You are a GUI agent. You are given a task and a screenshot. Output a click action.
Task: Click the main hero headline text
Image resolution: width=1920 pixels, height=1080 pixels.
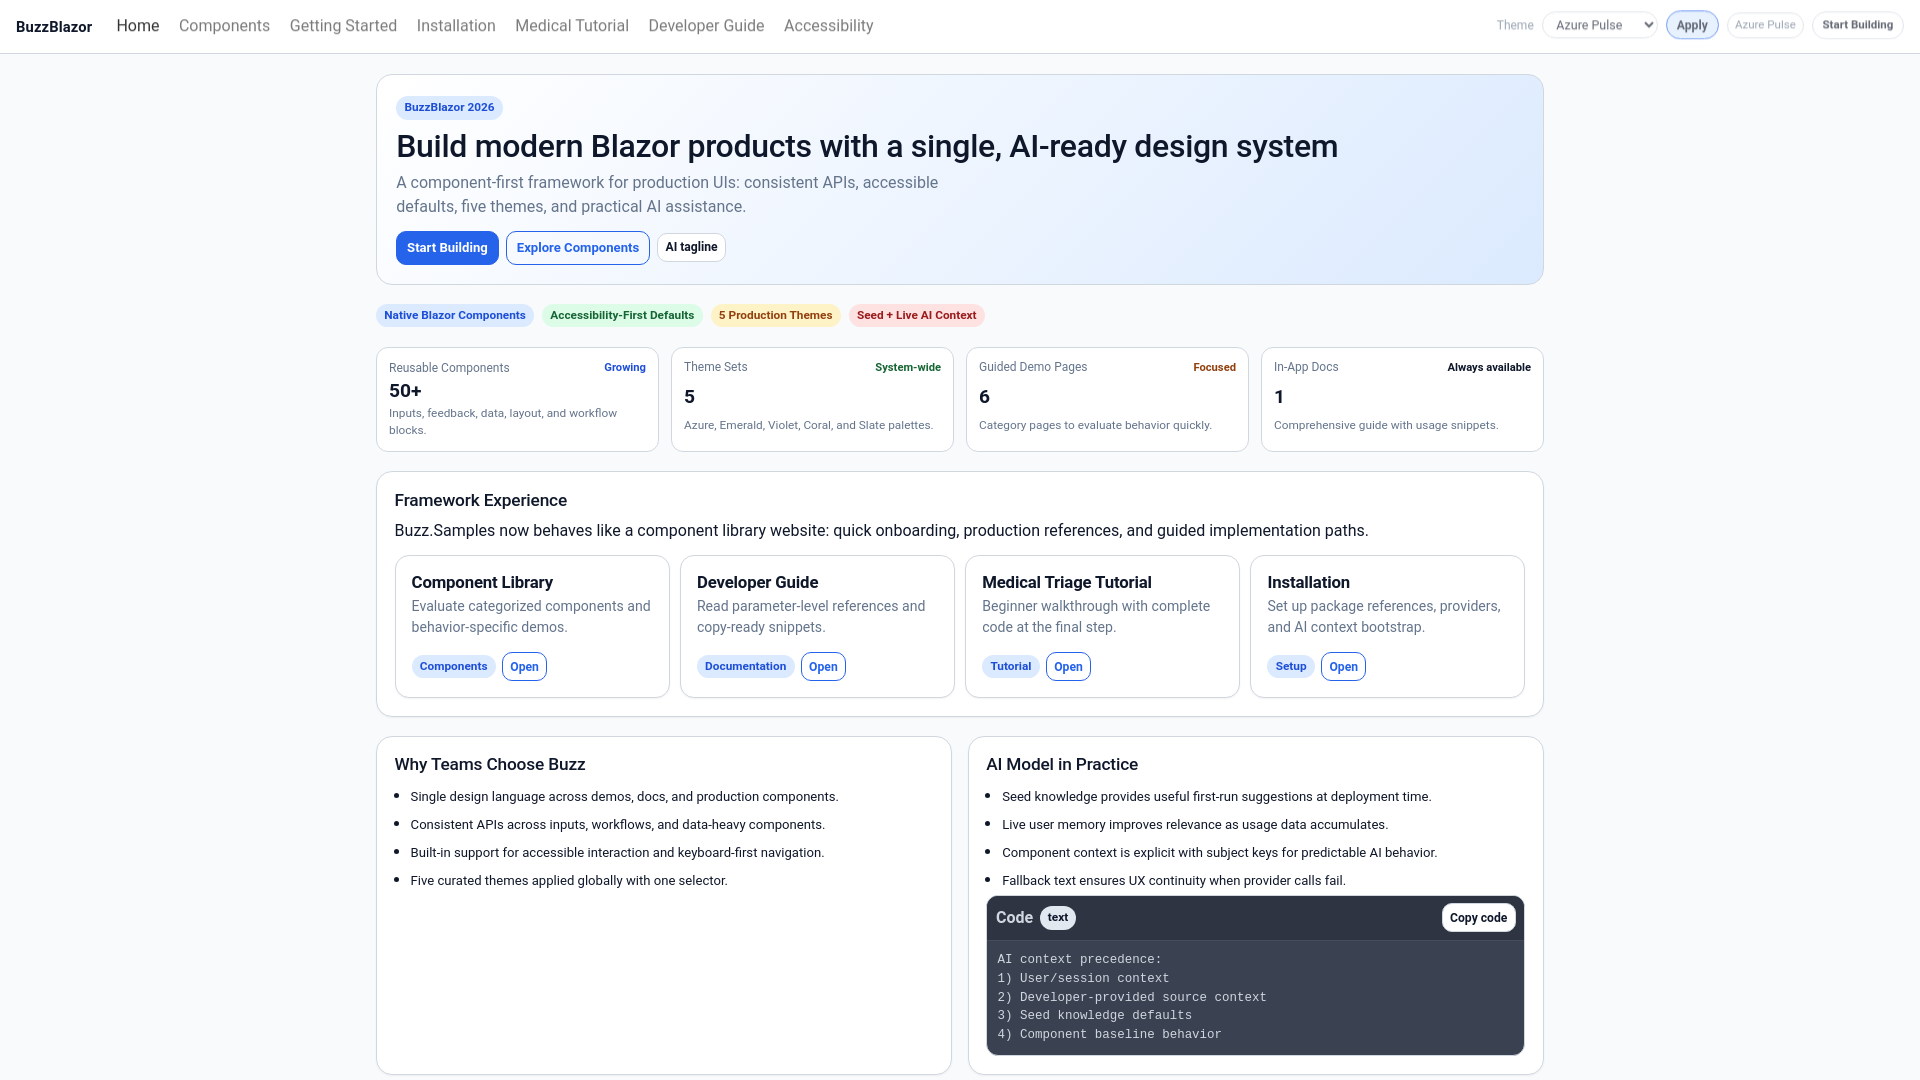(x=867, y=147)
